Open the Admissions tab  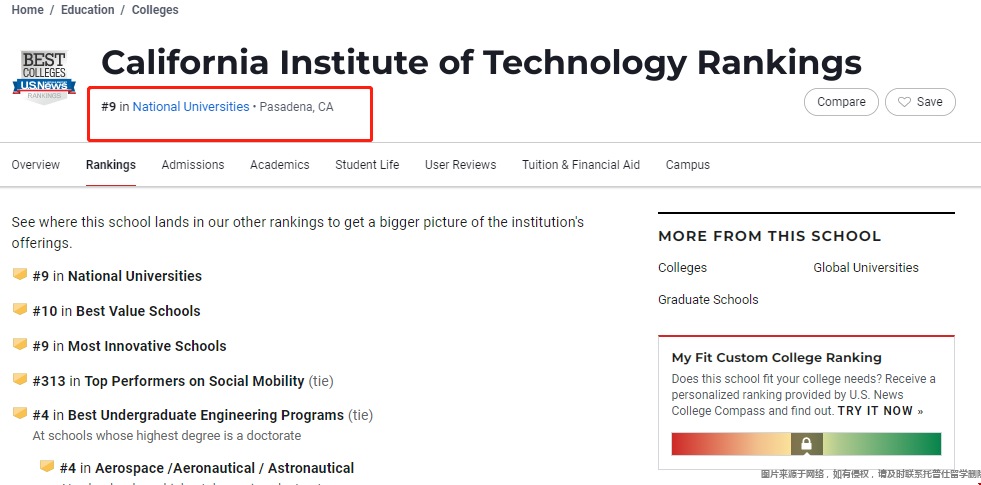click(193, 165)
